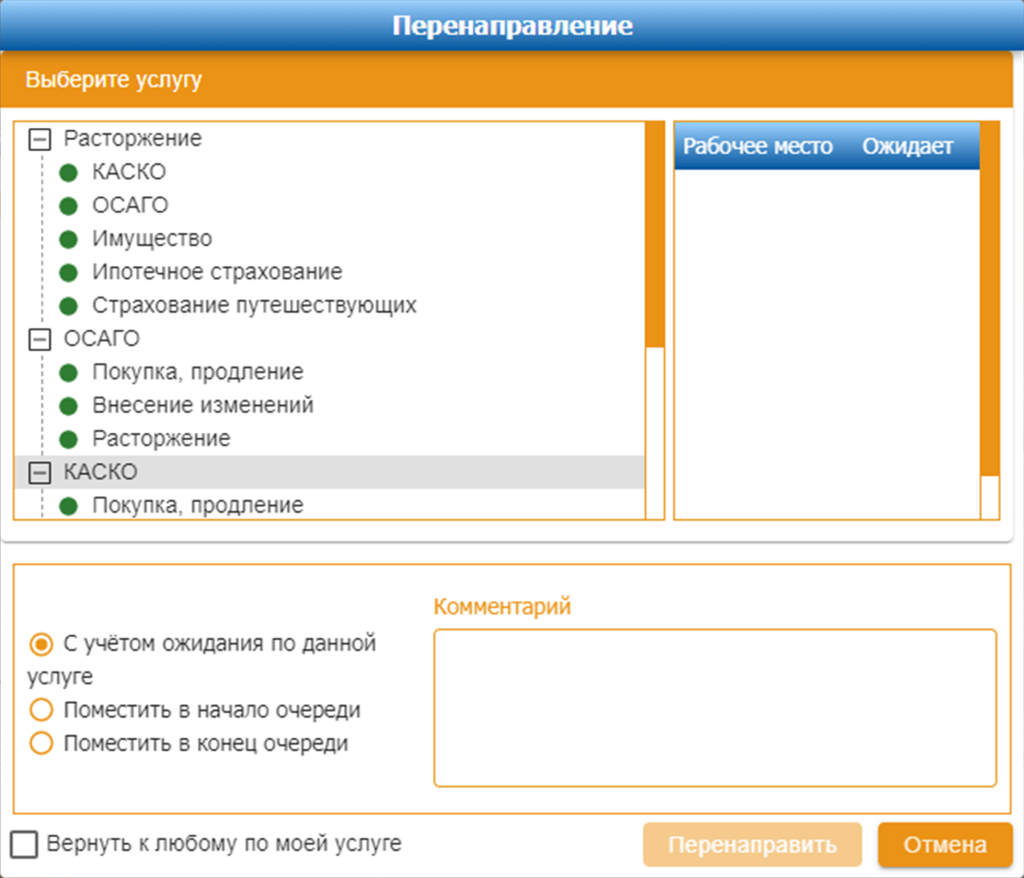Viewport: 1024px width, 878px height.
Task: Select Страхование путешествующих service
Action: [254, 305]
